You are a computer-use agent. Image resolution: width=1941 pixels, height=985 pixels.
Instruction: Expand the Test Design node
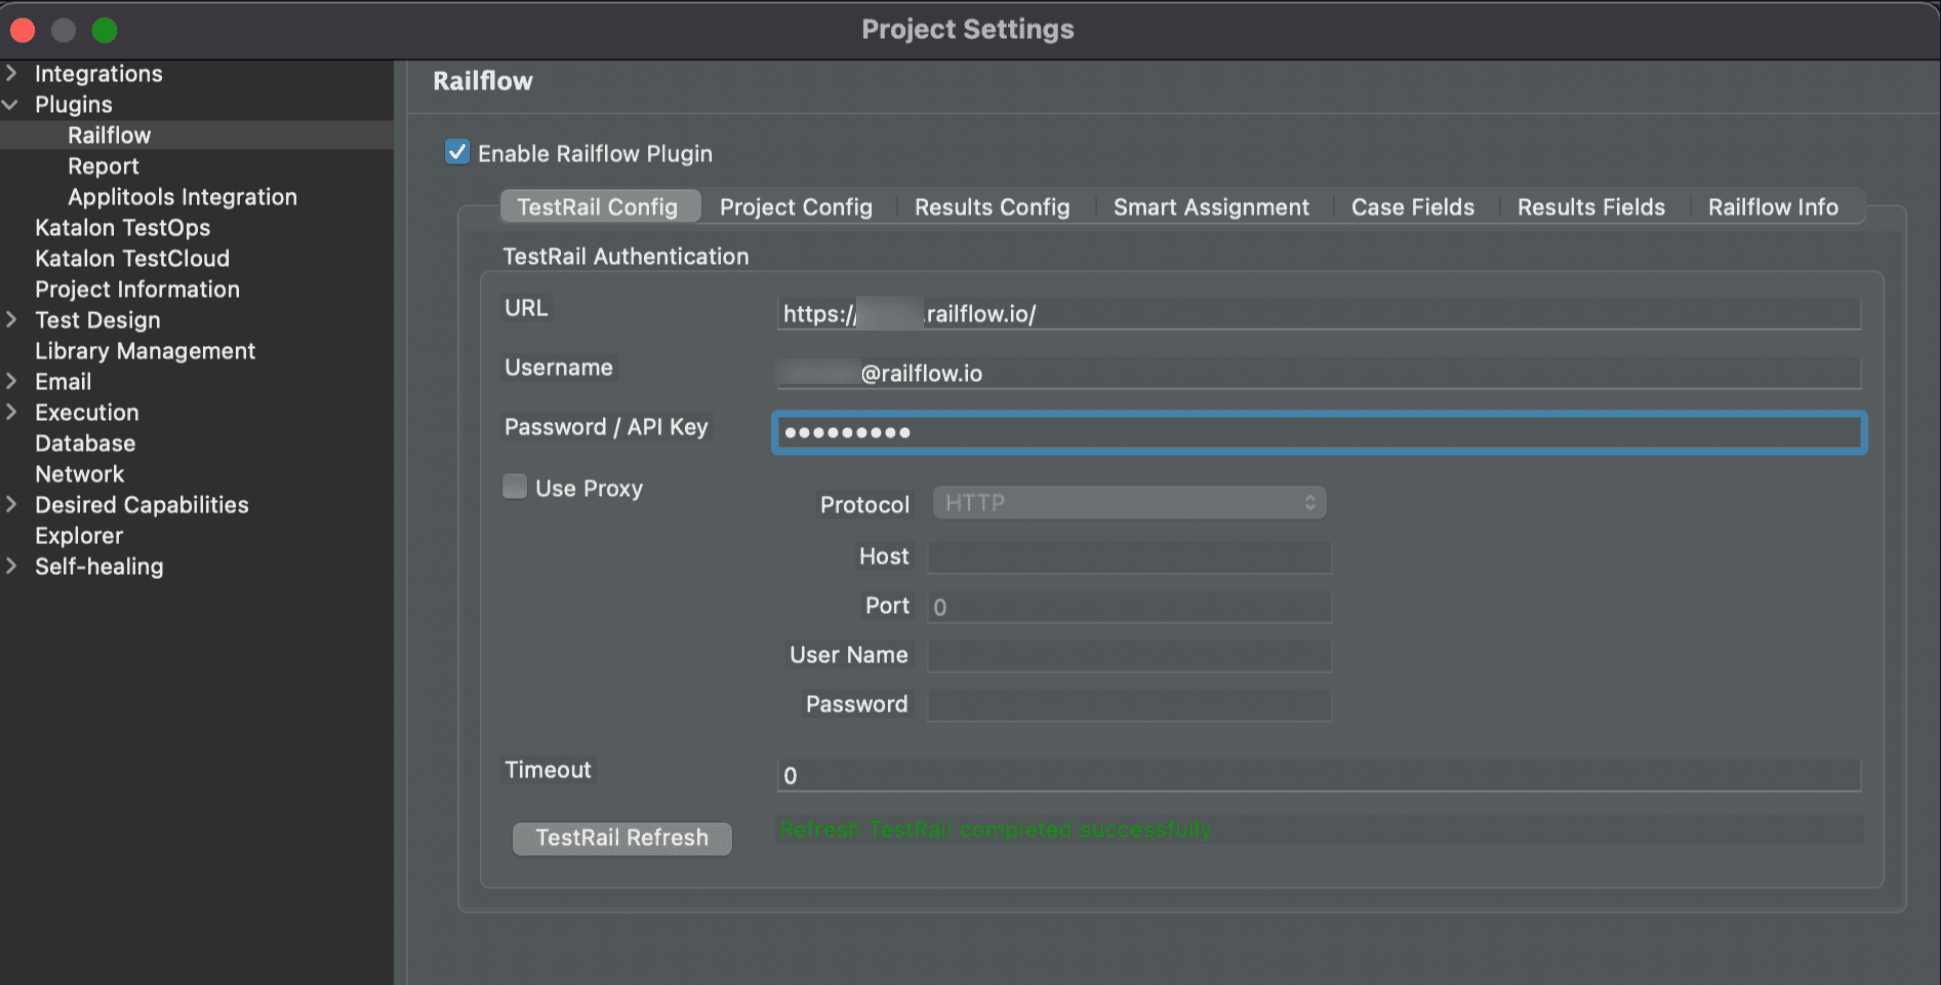[11, 320]
